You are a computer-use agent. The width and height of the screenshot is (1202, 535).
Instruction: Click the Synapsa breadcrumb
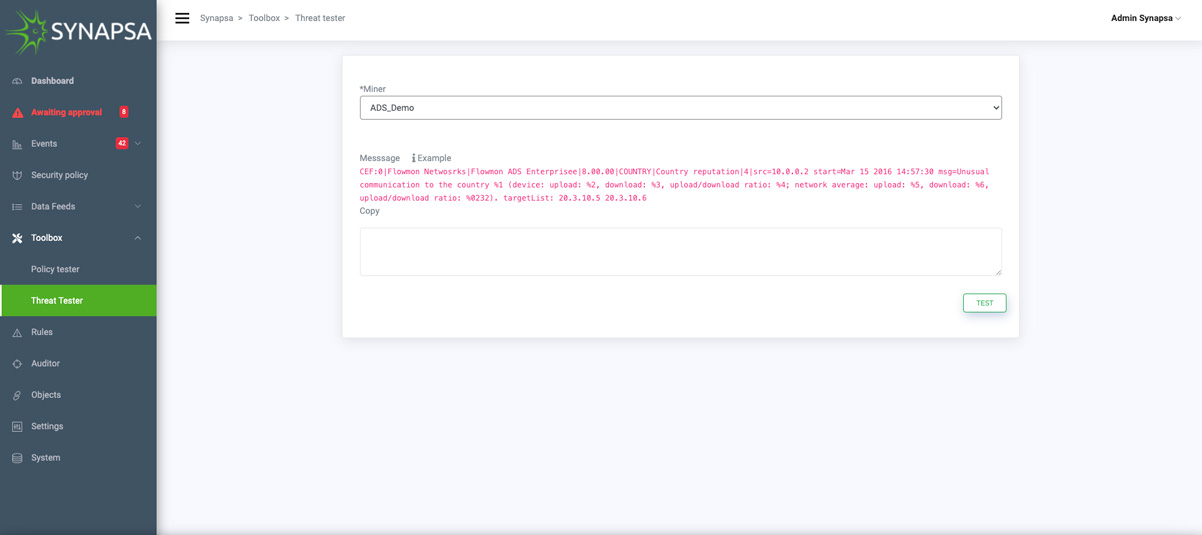216,18
